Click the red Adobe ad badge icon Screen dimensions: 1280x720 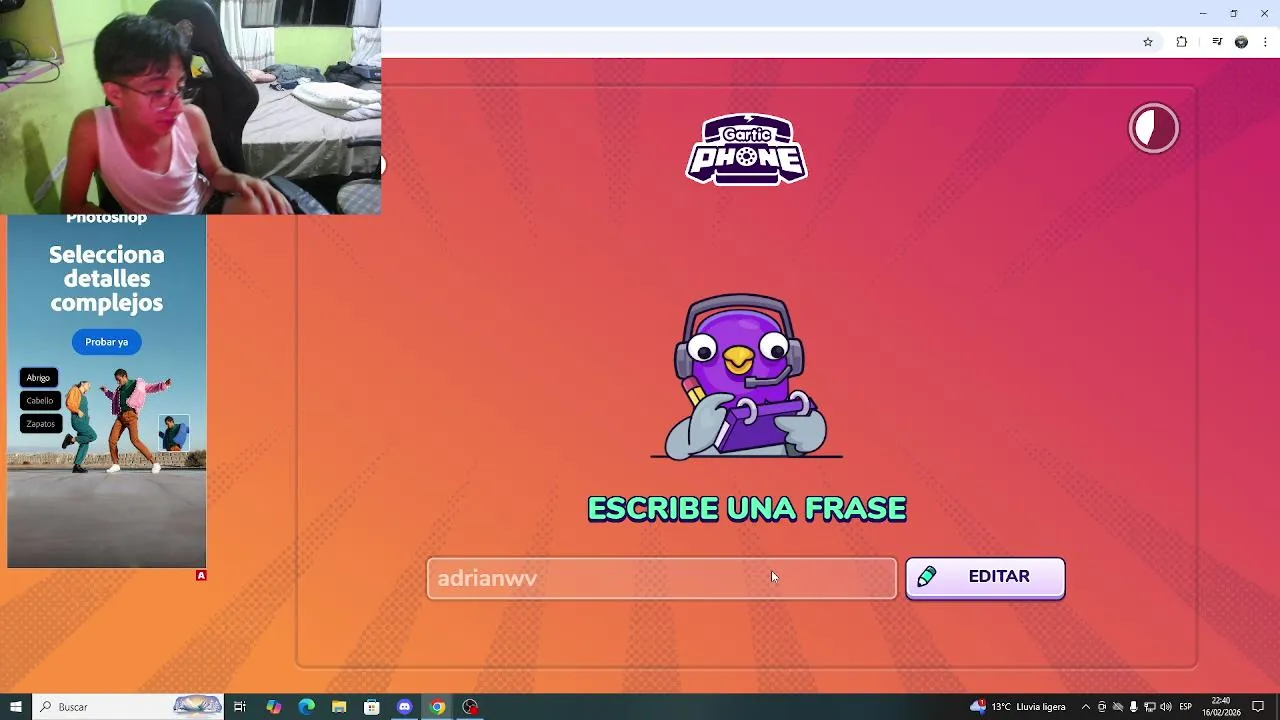coord(201,575)
